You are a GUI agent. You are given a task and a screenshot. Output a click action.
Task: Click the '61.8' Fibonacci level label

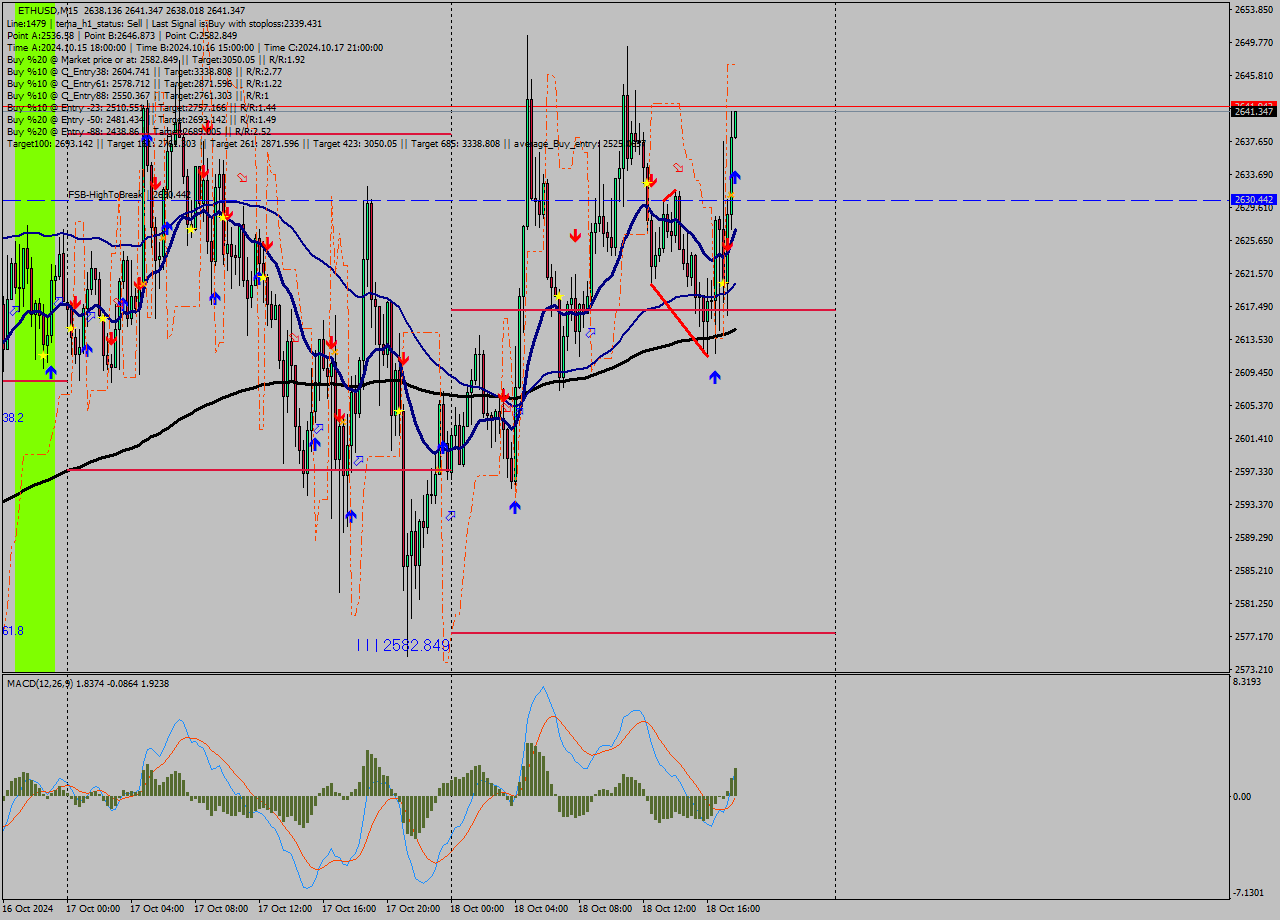click(13, 630)
